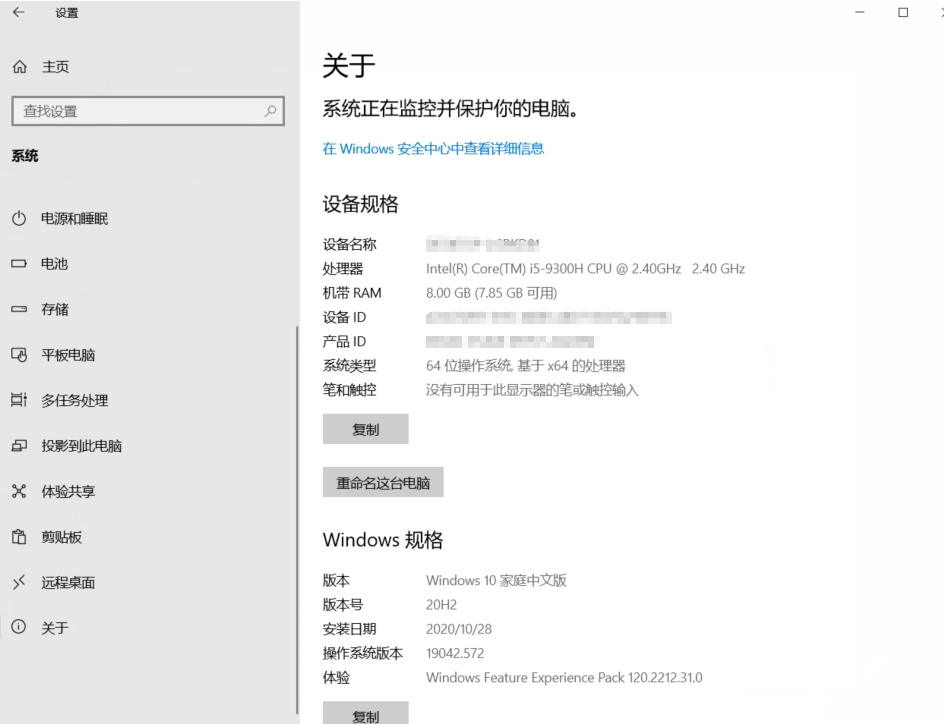Click the 操作系统版本 label
The height and width of the screenshot is (724, 944).
[x=362, y=653]
